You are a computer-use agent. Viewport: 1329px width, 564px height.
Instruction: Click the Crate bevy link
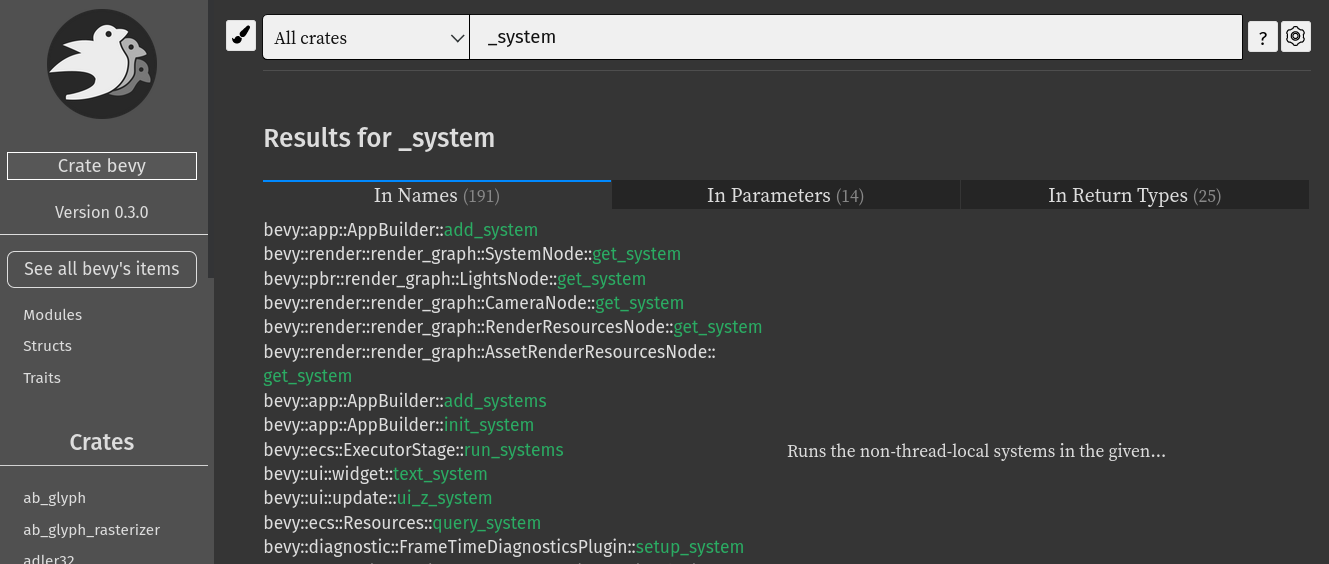(x=102, y=166)
